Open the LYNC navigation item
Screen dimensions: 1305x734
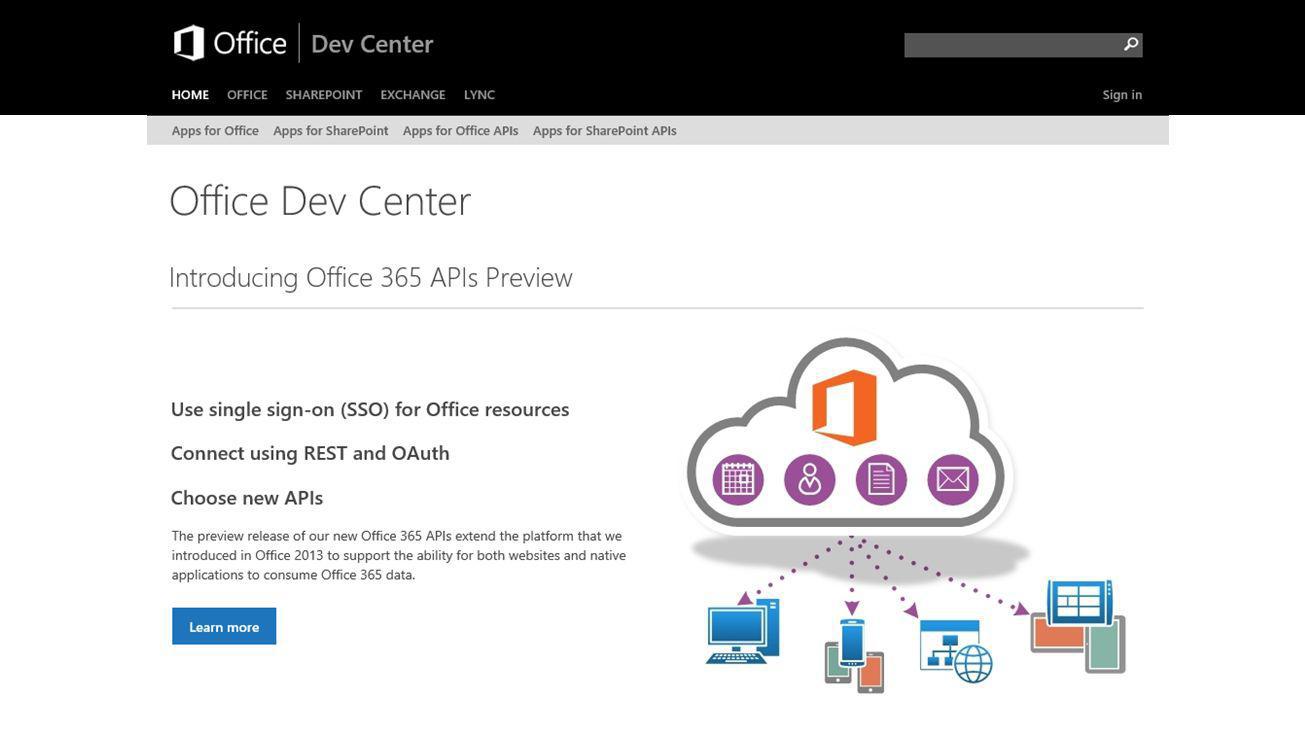click(479, 95)
